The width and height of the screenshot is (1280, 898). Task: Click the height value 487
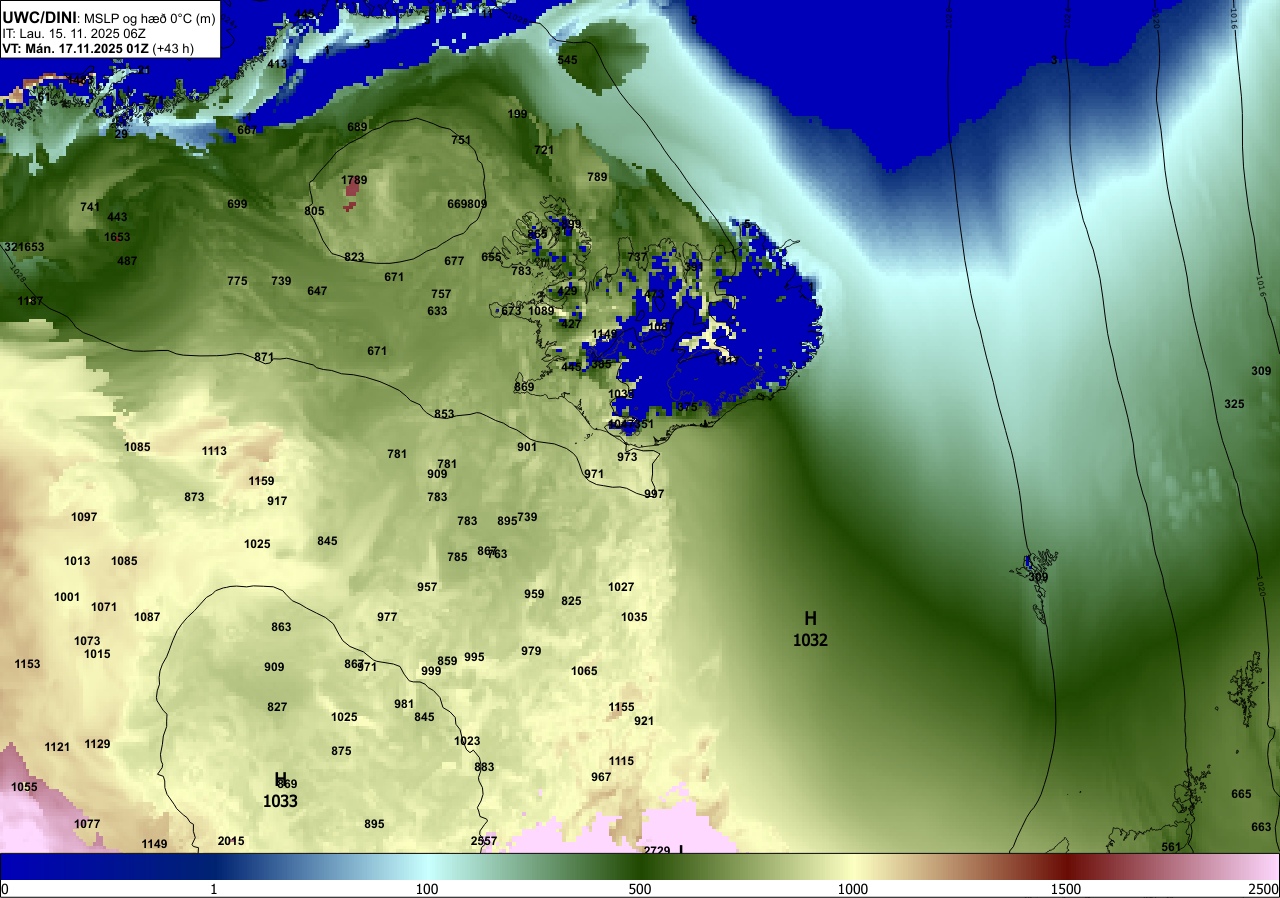pos(127,261)
